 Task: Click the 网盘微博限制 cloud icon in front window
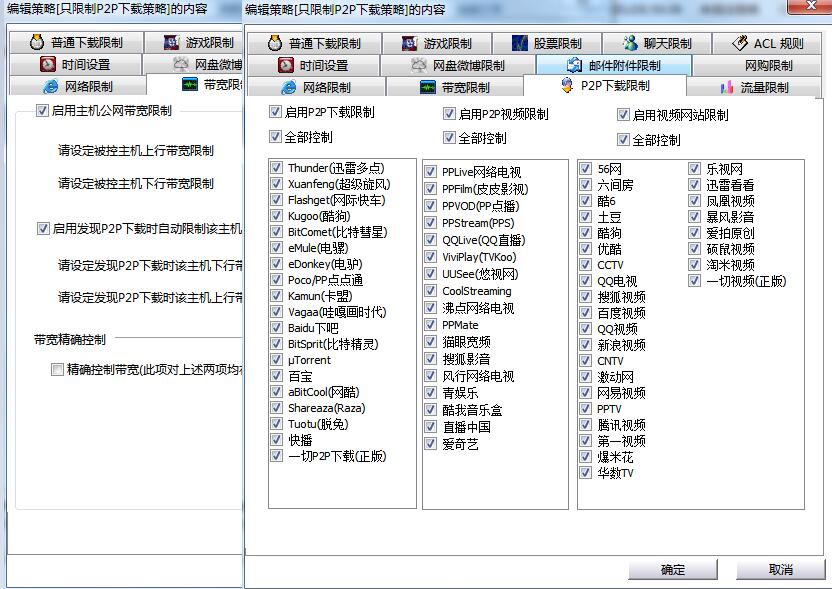click(x=419, y=65)
